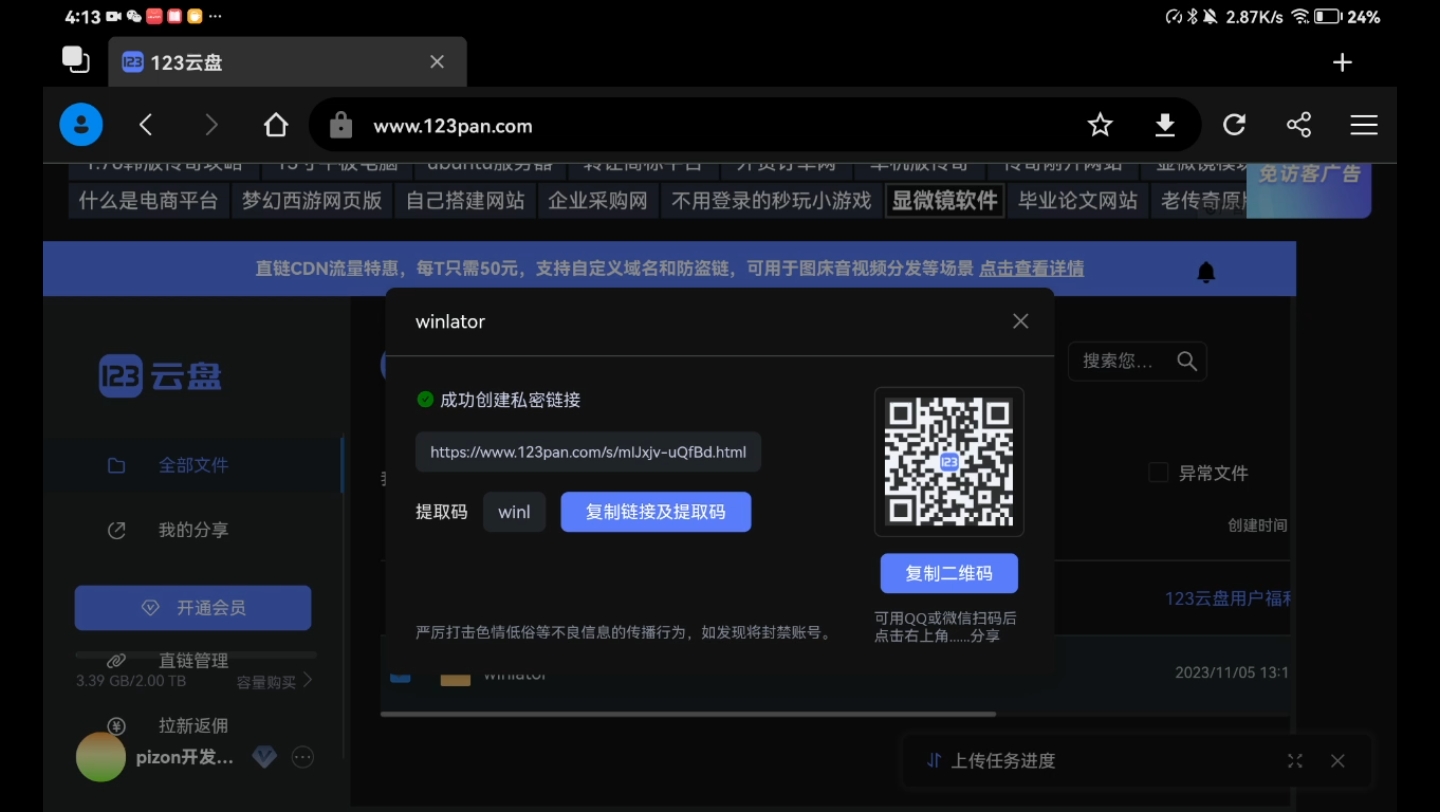Click the battery indicator in status bar
Image resolution: width=1440 pixels, height=812 pixels.
coord(1327,17)
